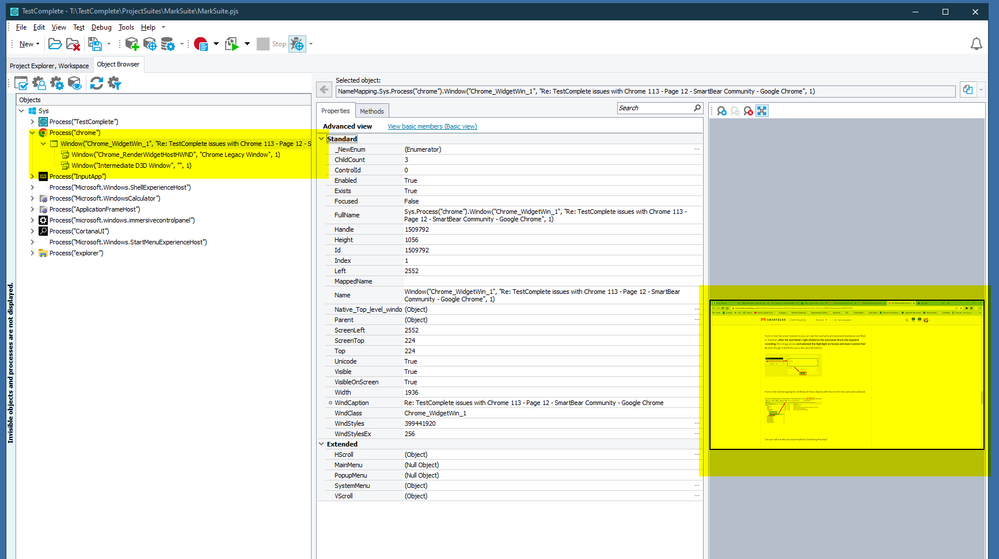Expand the Process("InputApp") node
This screenshot has width=999, height=559.
tap(32, 177)
